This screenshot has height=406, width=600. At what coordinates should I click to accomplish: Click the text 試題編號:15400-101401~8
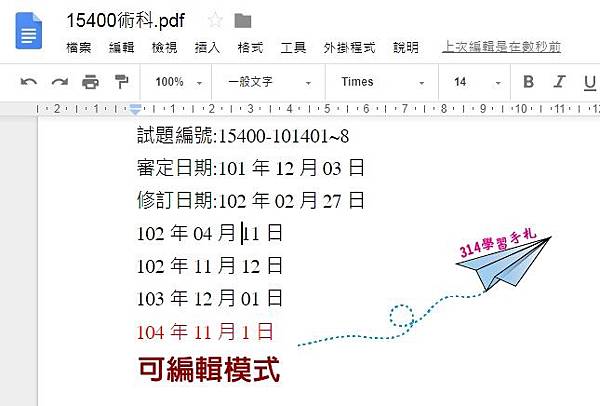(x=243, y=136)
